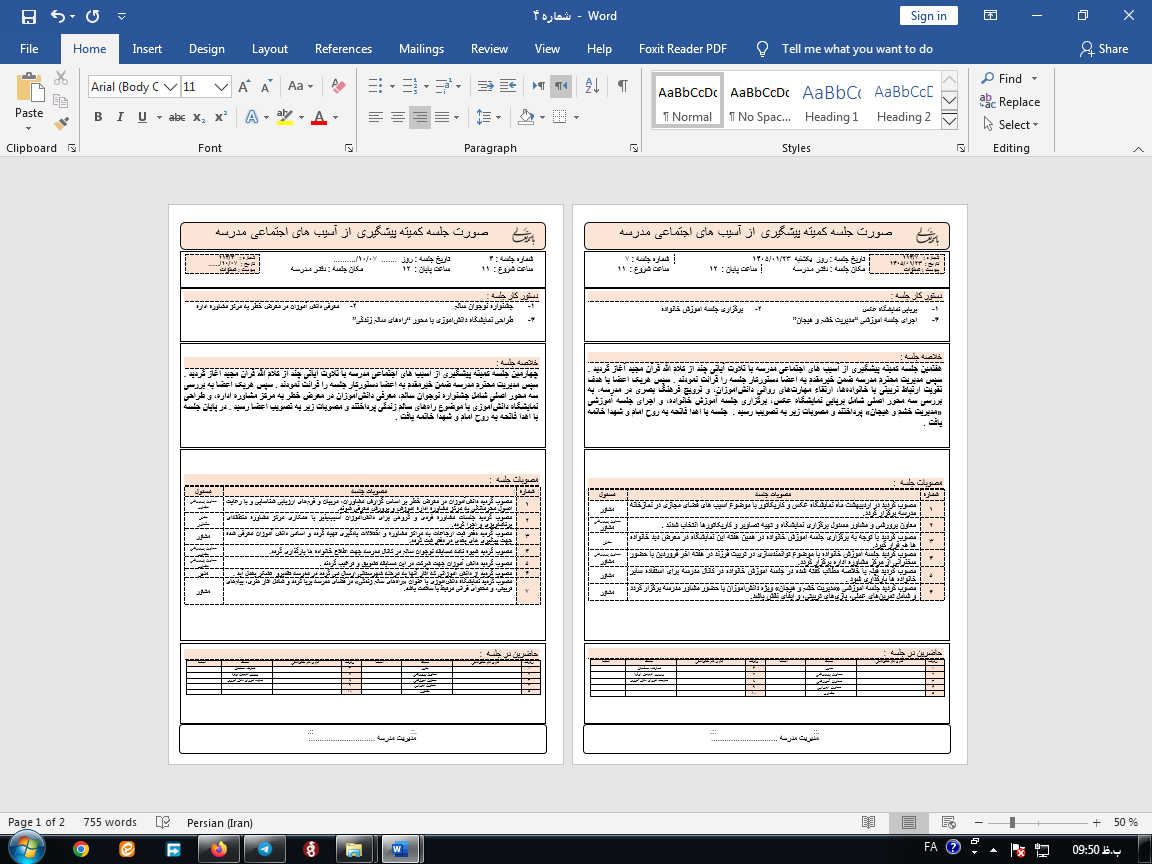Switch to the Layout tab
The height and width of the screenshot is (864, 1152).
click(269, 49)
